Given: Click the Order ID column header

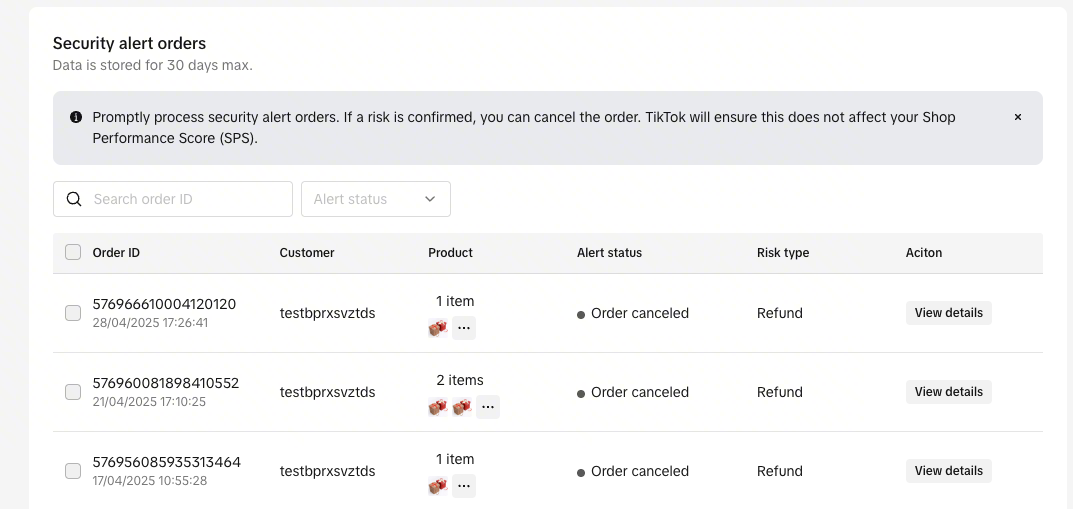Looking at the screenshot, I should (x=116, y=253).
